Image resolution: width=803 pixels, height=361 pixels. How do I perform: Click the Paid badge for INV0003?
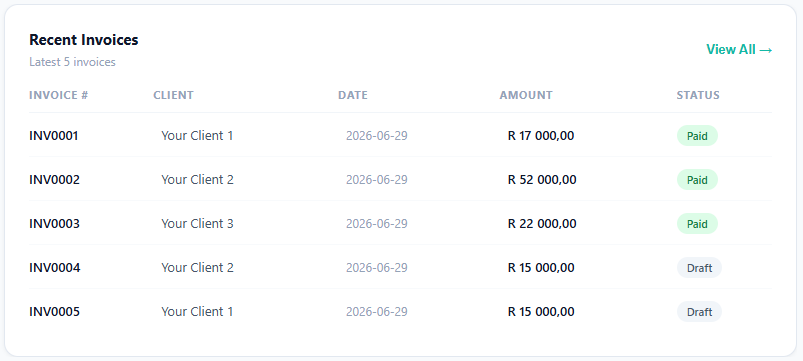pyautogui.click(x=697, y=224)
